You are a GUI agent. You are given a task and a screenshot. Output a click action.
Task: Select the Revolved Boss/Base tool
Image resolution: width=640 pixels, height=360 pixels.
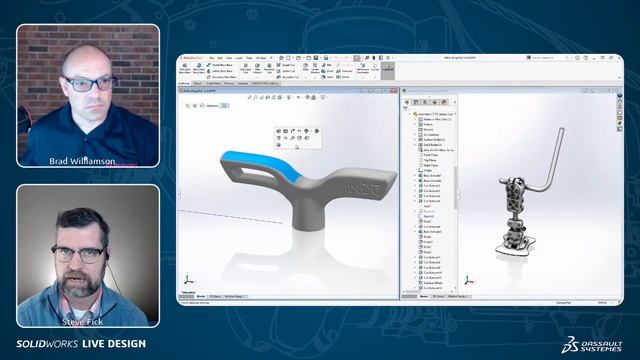(x=199, y=68)
